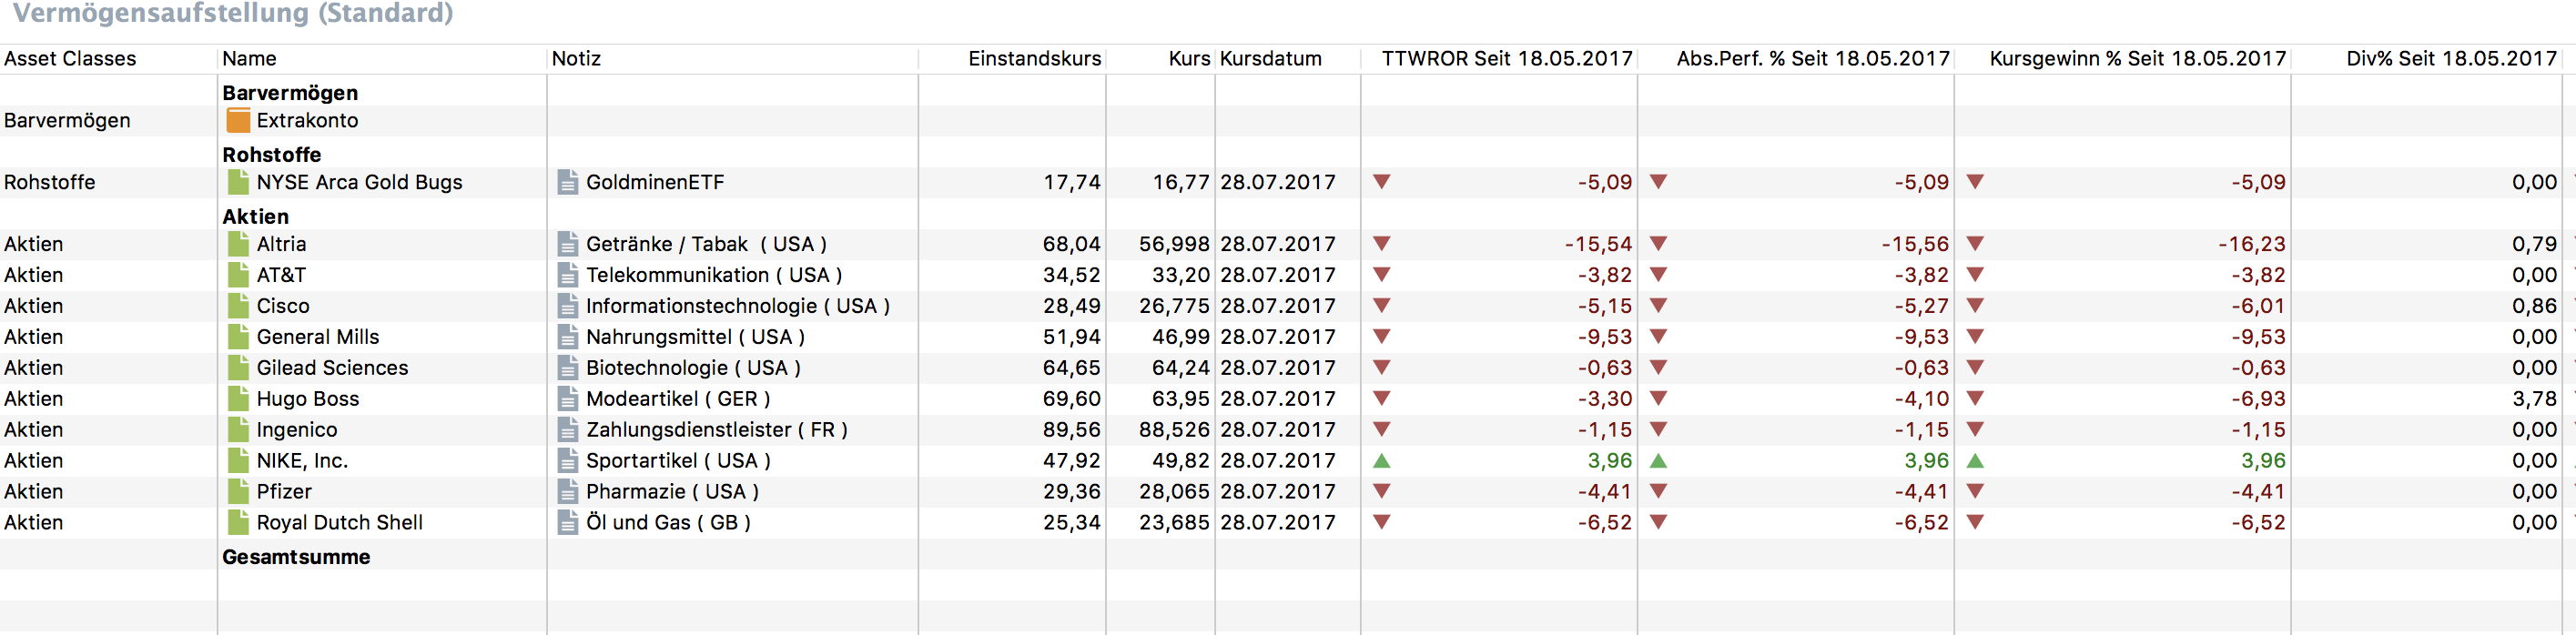2576x635 pixels.
Task: Select the bold Aktien group row
Action: pyautogui.click(x=255, y=217)
